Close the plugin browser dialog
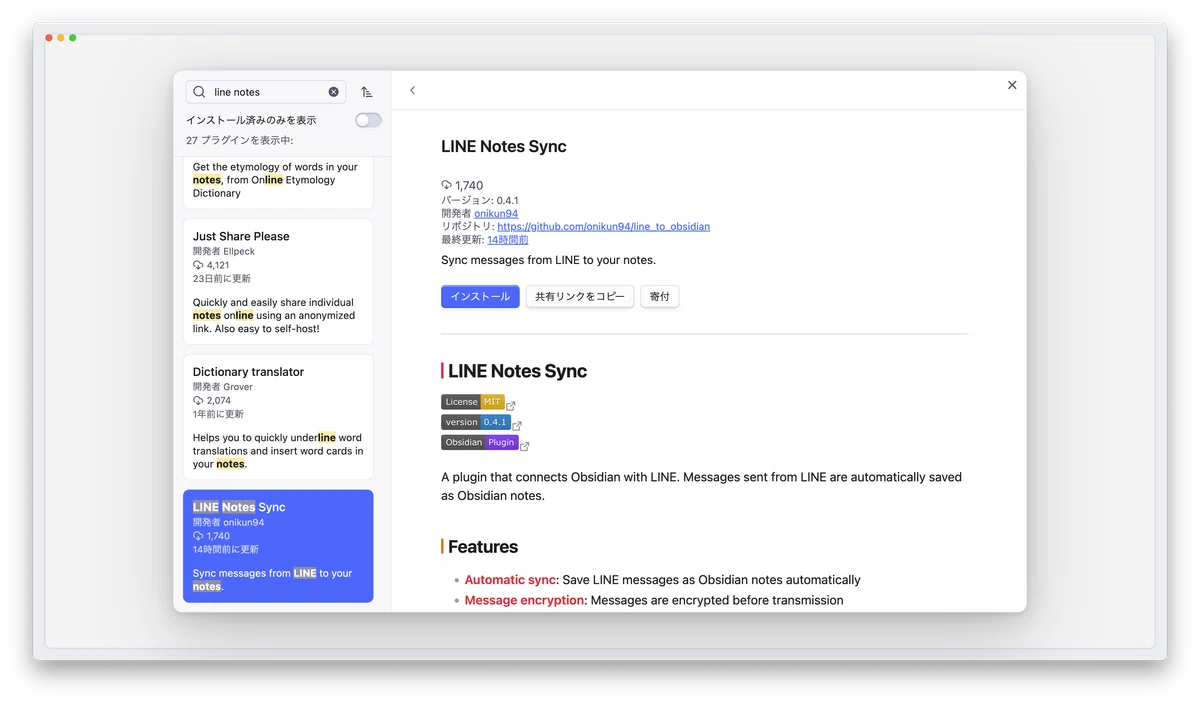The width and height of the screenshot is (1200, 704). point(1012,85)
